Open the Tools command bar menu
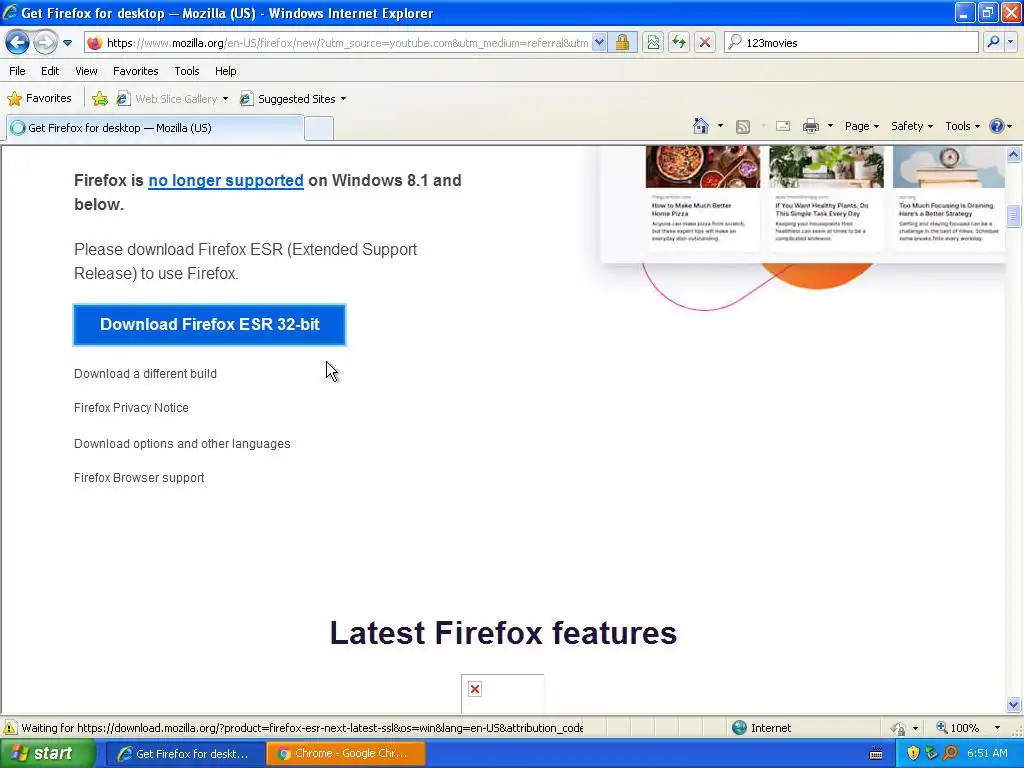This screenshot has width=1024, height=768. point(963,126)
